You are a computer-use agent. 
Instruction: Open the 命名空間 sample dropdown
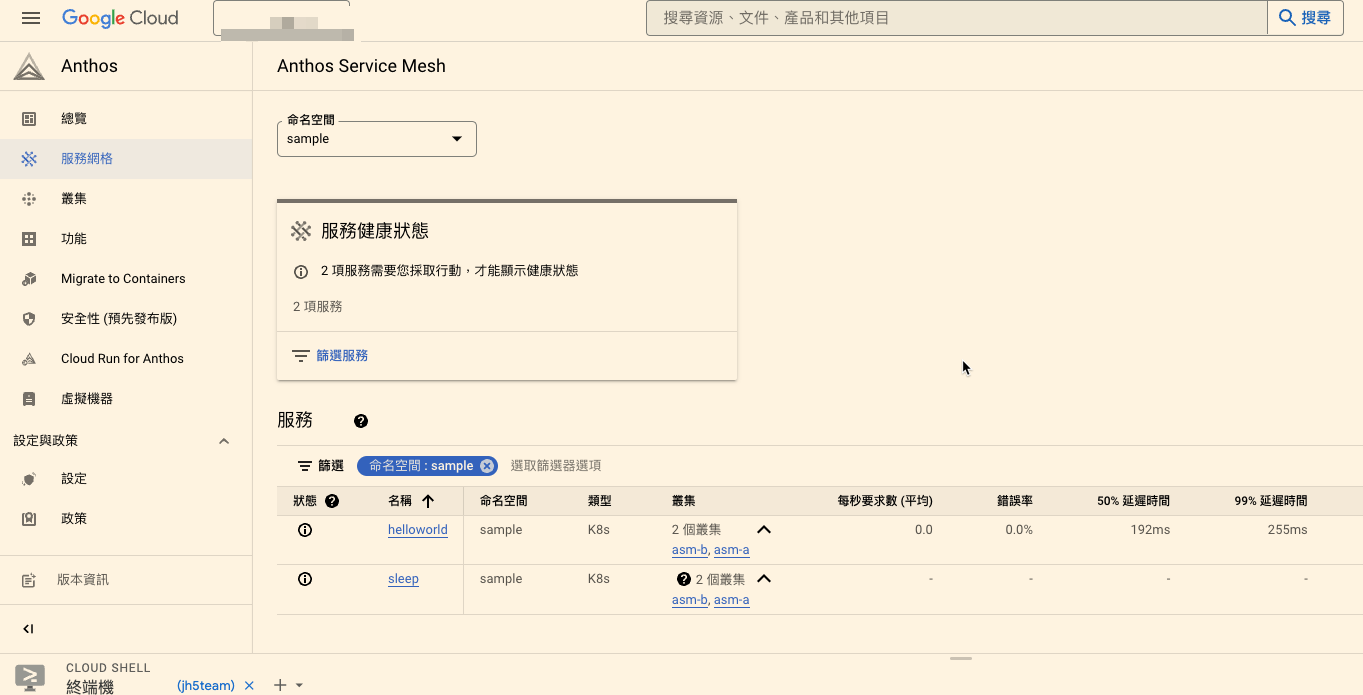click(x=377, y=139)
